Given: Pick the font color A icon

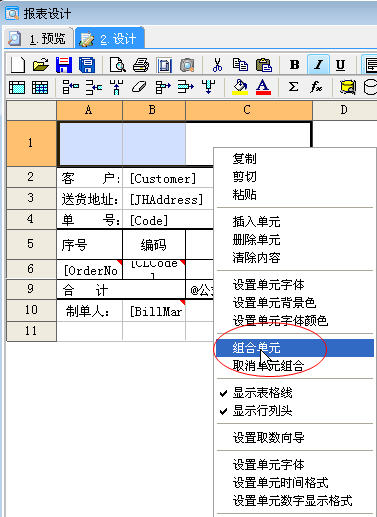Looking at the screenshot, I should (x=263, y=87).
